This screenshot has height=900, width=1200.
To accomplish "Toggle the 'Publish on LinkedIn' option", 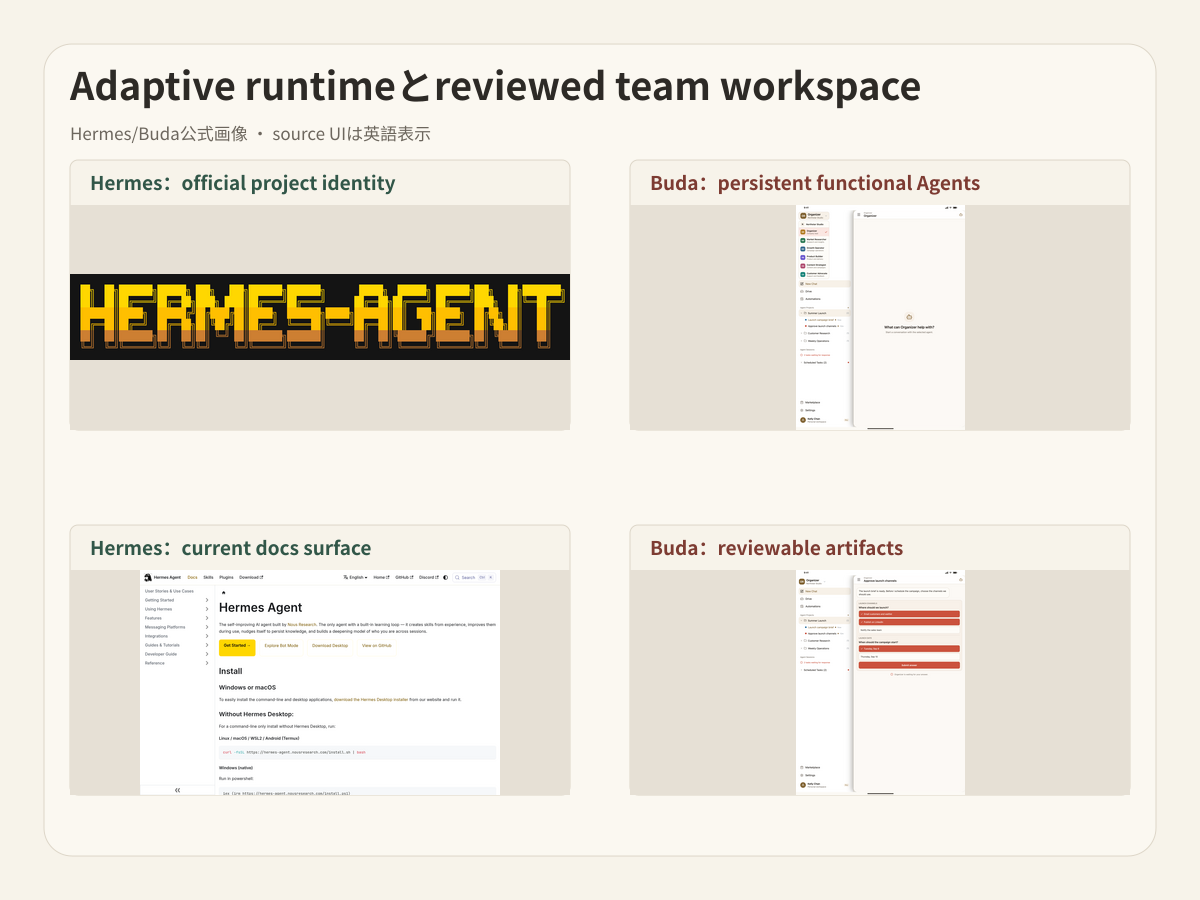I will [909, 622].
